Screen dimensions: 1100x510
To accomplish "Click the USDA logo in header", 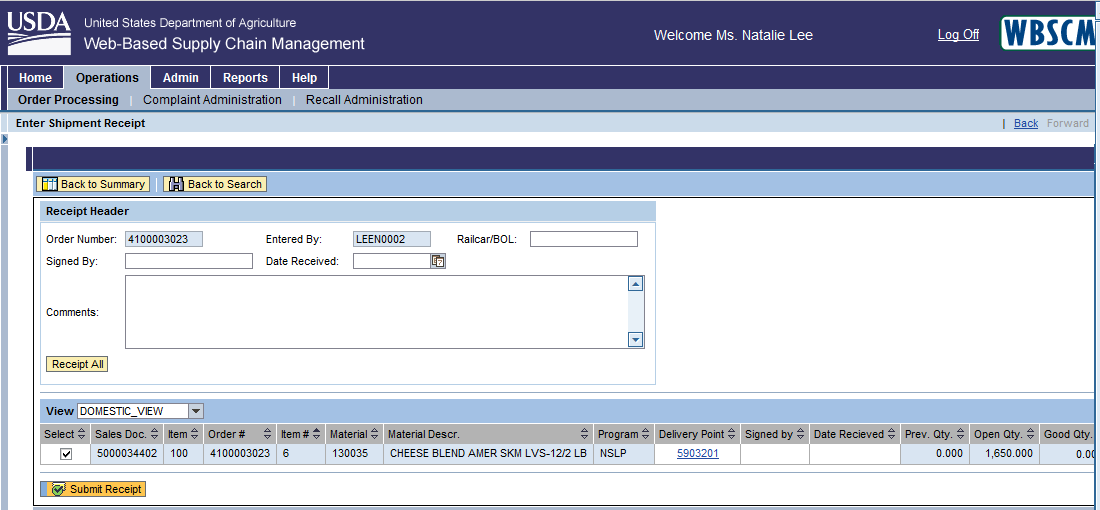I will tap(39, 33).
